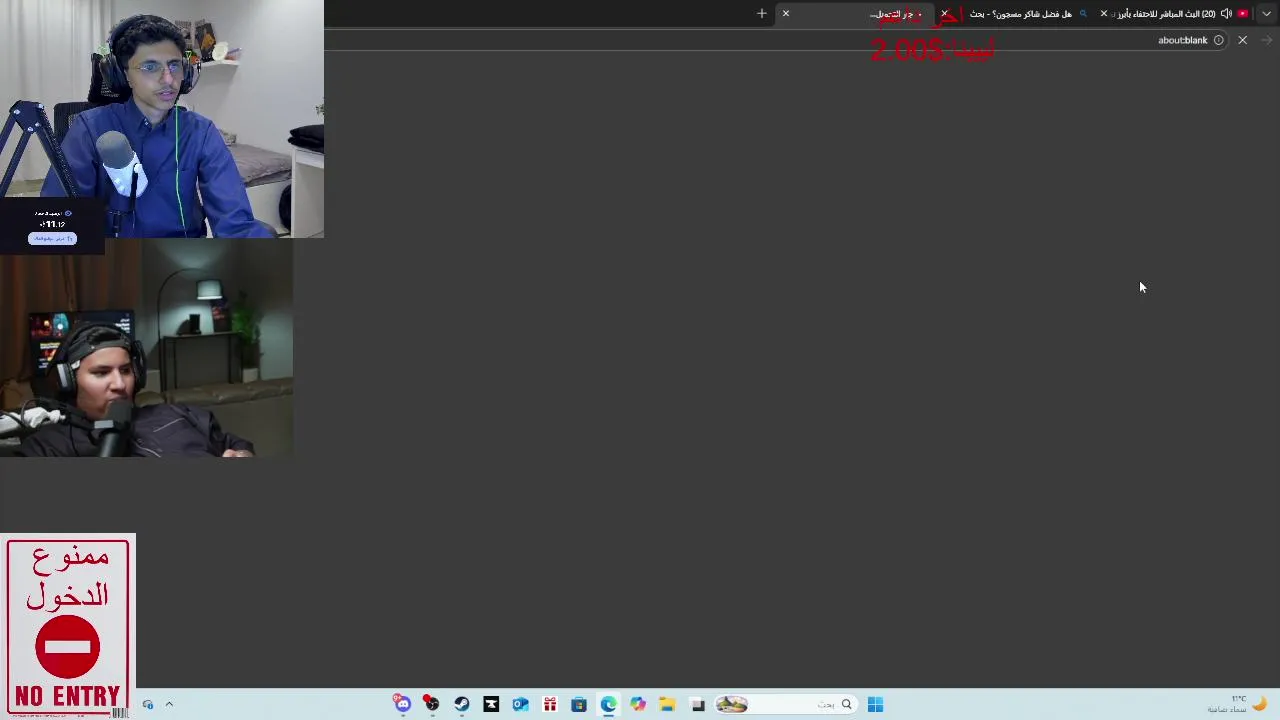1280x720 pixels.
Task: Open OBS Studio from the taskbar
Action: tap(432, 704)
